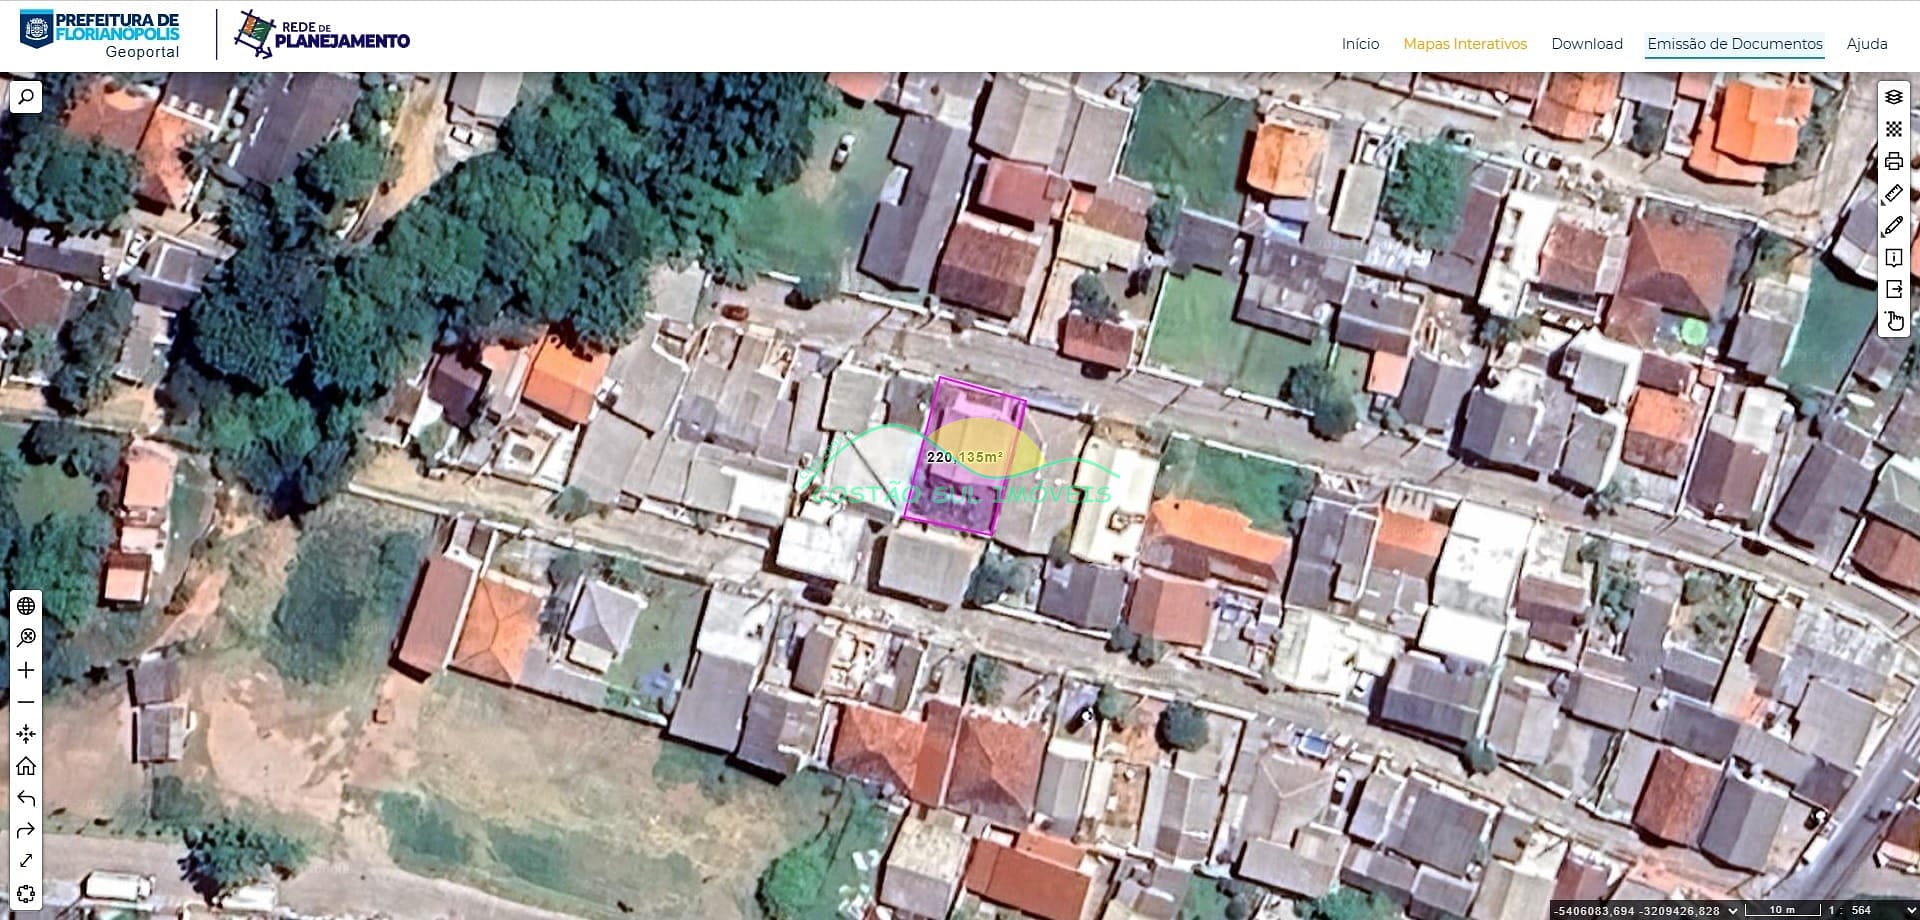Click the globe full extent icon
Screen dimensions: 1920x920
(26, 606)
